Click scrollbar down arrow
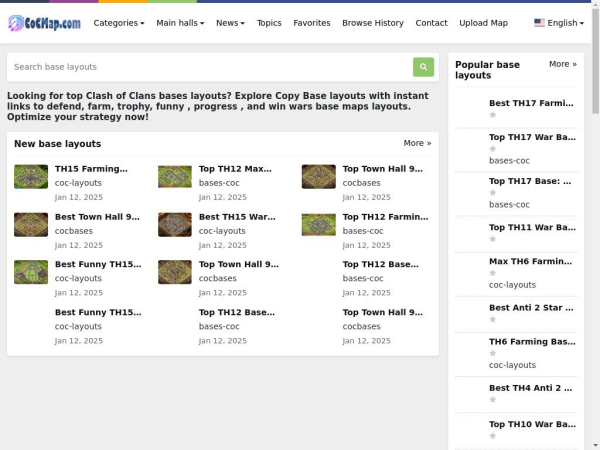 point(595,446)
